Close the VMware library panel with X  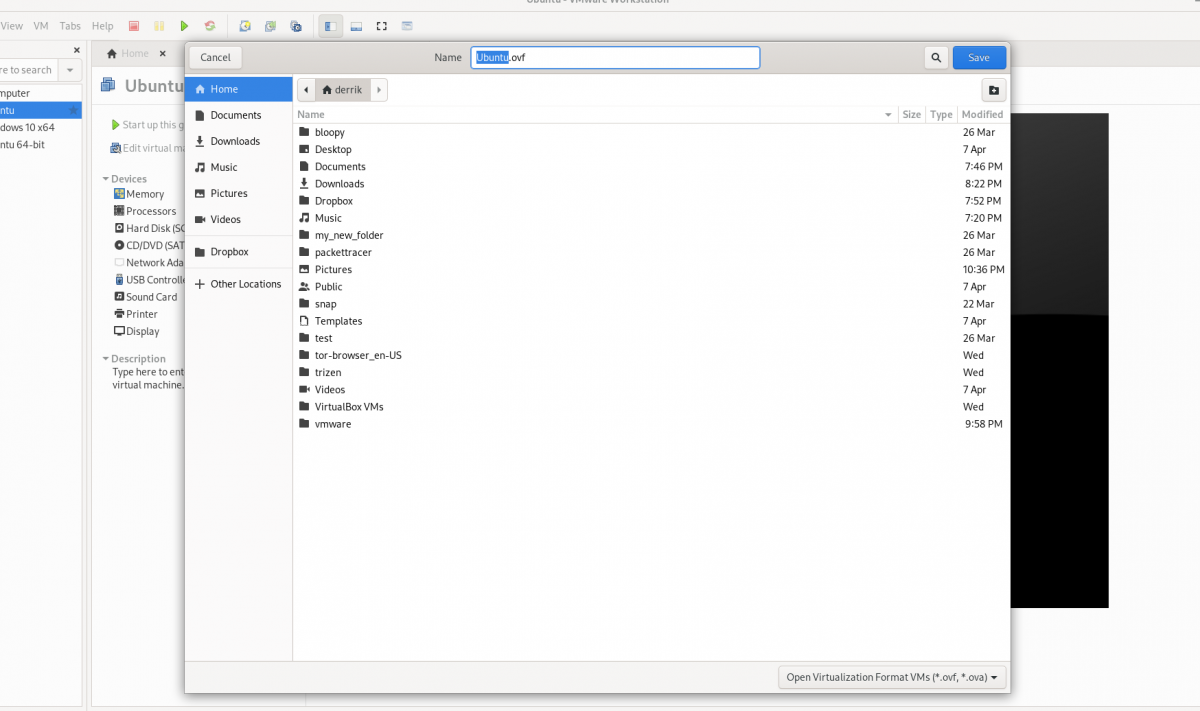click(77, 50)
